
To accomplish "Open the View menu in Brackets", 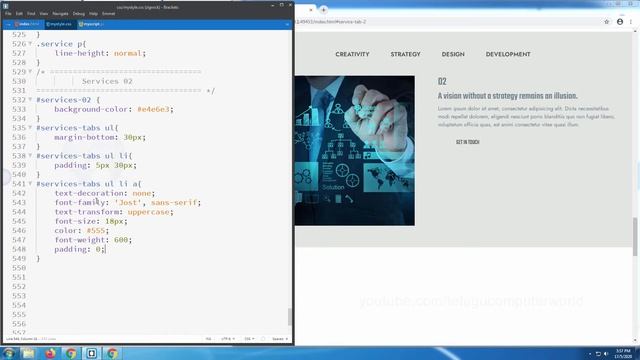I will pos(44,13).
